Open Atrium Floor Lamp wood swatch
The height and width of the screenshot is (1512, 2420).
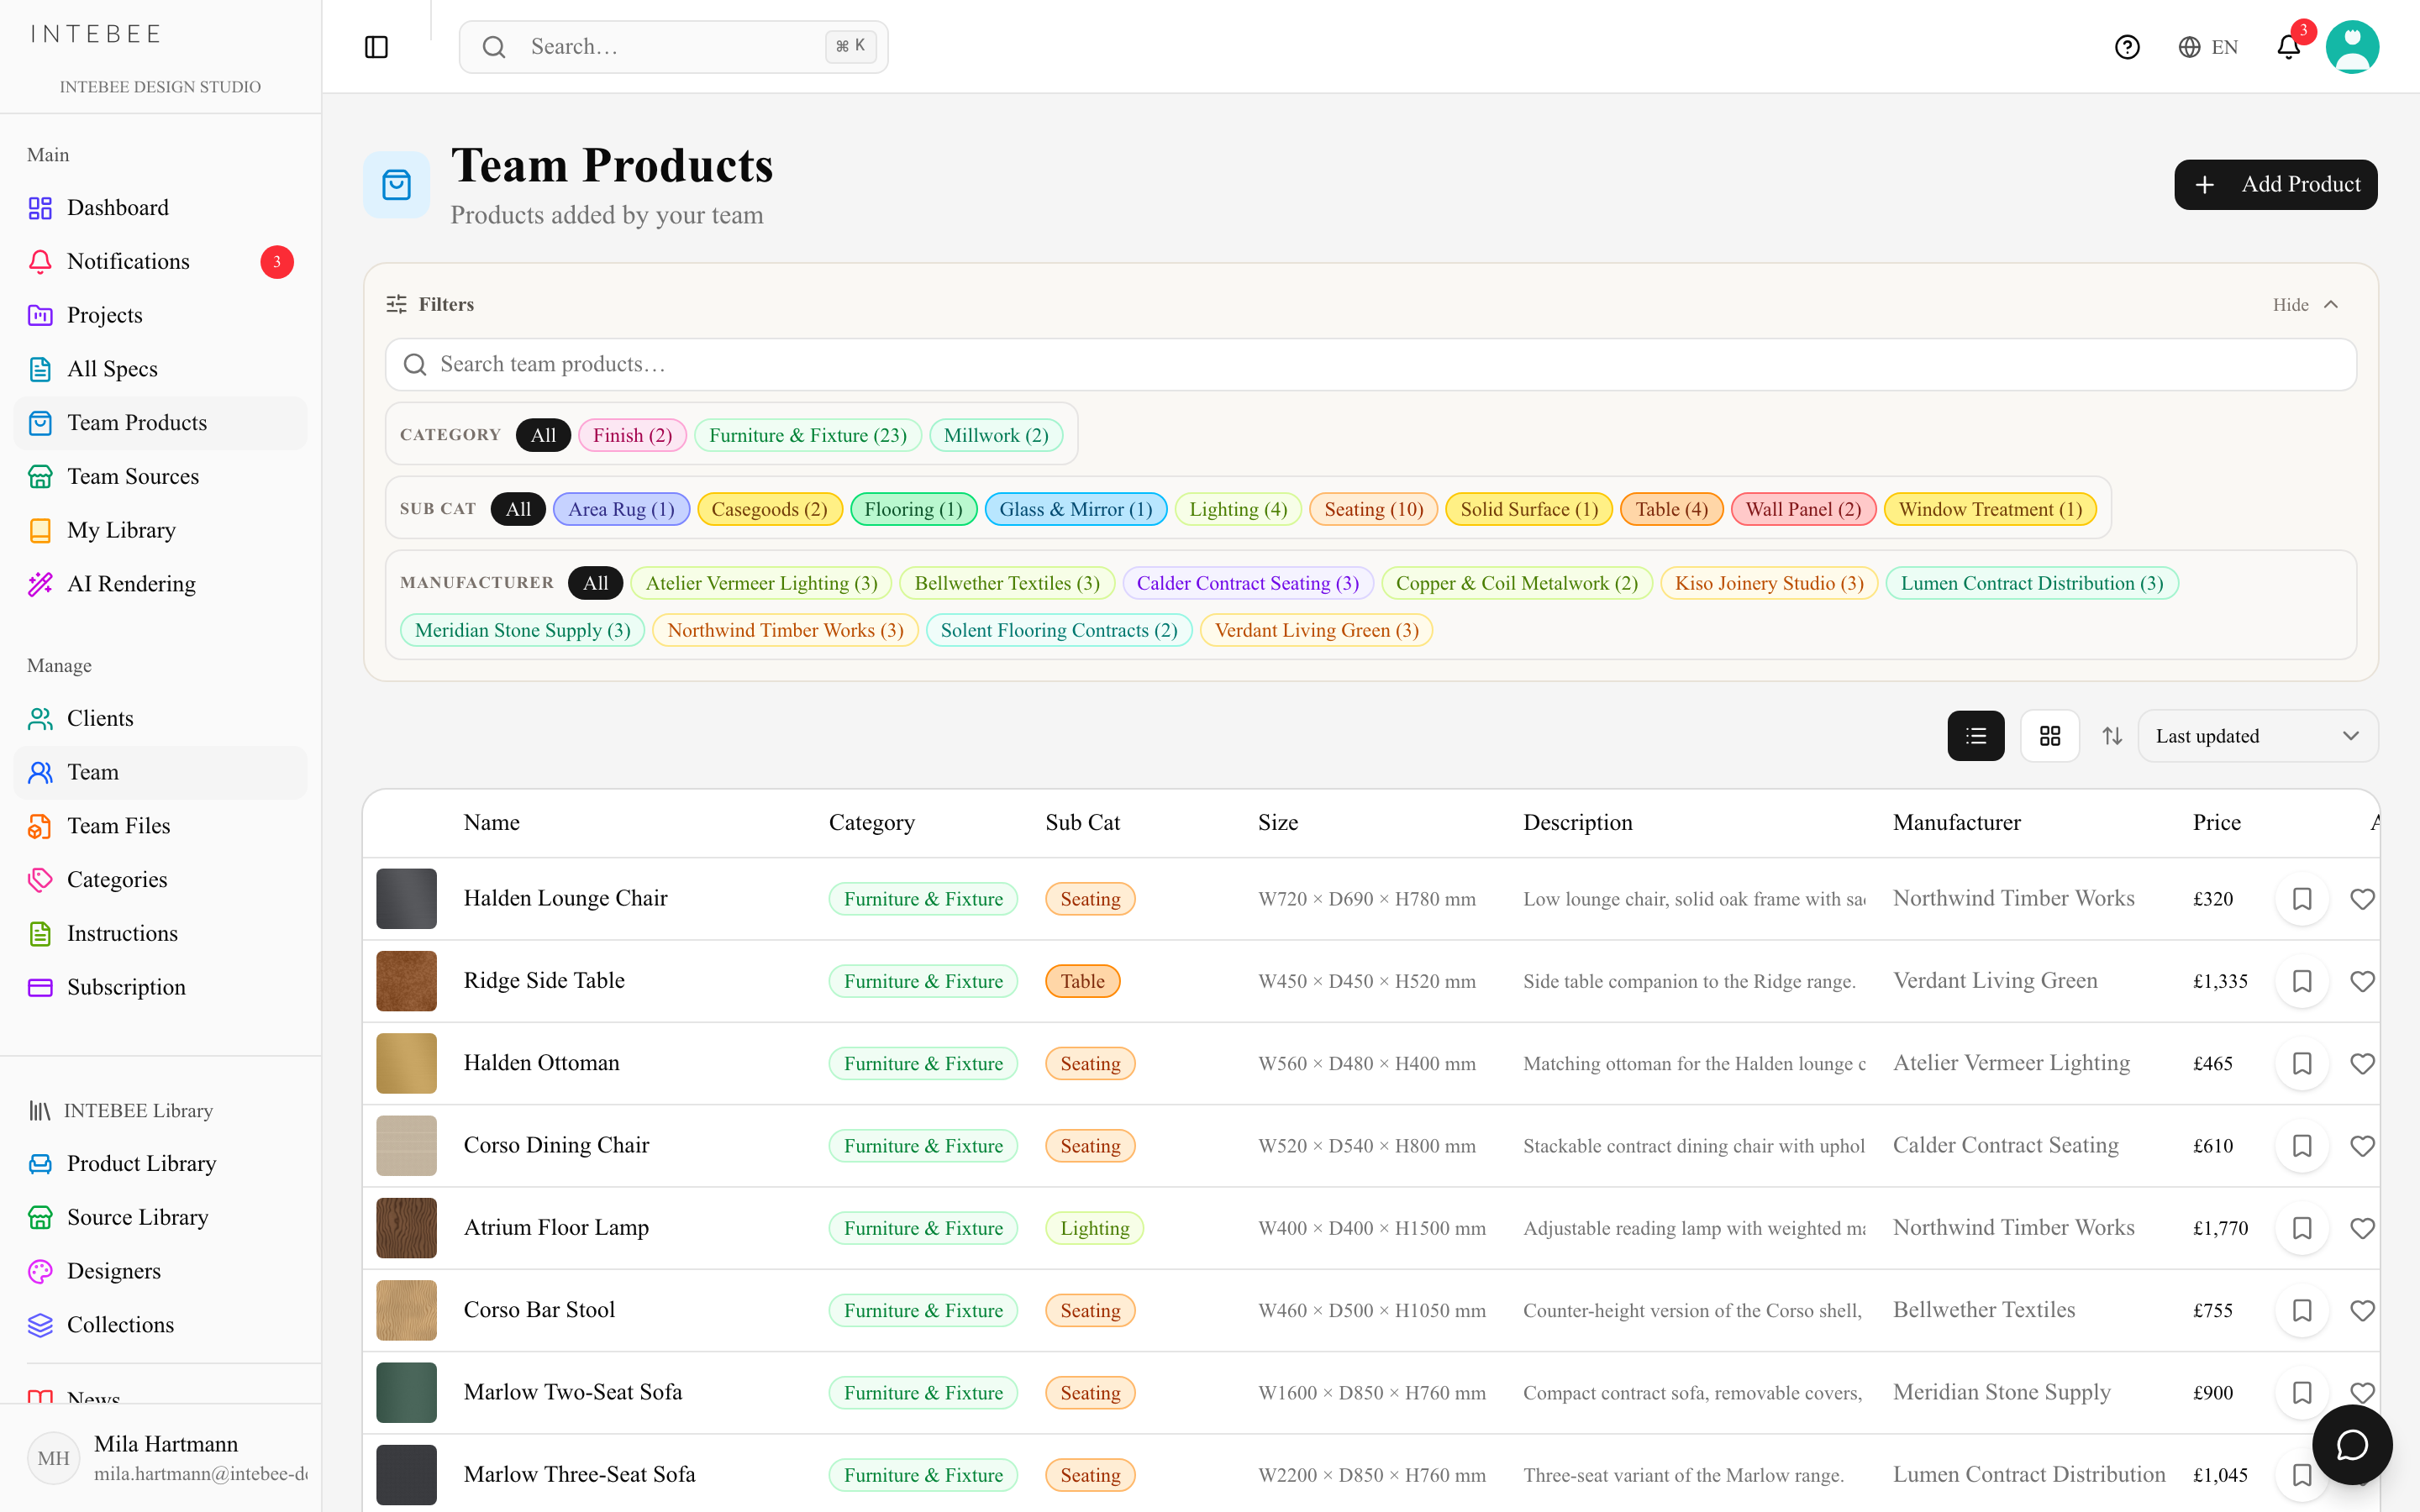pyautogui.click(x=406, y=1228)
